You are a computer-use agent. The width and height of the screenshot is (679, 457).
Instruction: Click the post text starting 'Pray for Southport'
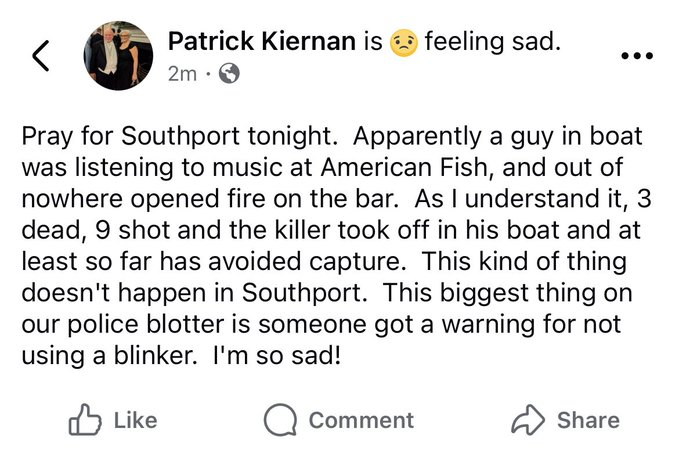336,246
